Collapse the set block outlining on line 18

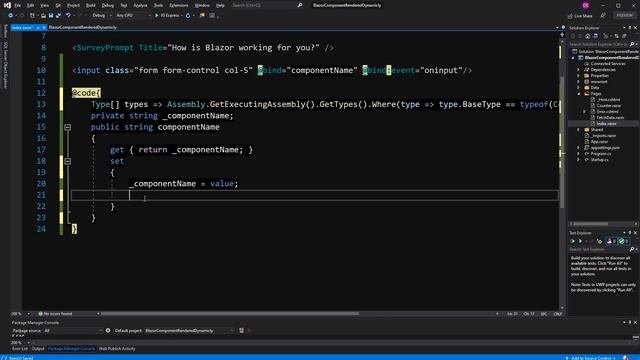point(68,161)
